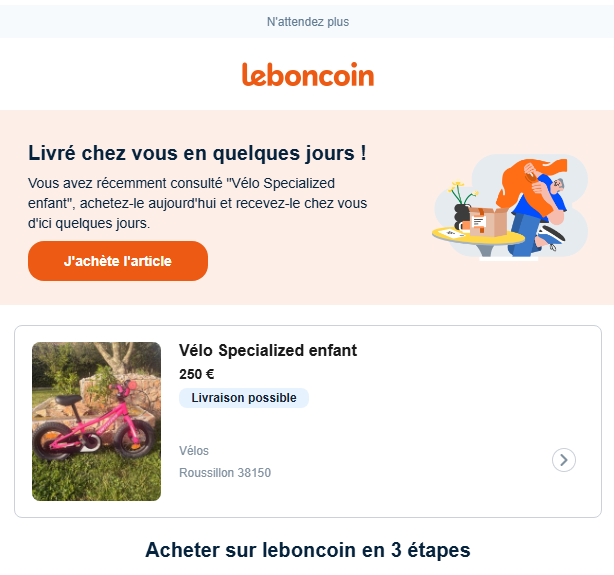
Task: Open the listing via the chevron arrow
Action: tap(563, 460)
